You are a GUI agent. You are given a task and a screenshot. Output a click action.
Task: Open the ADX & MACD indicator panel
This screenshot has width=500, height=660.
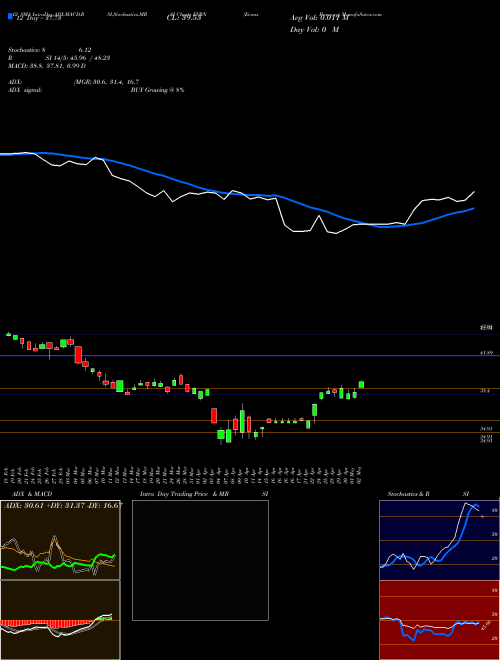click(60, 540)
